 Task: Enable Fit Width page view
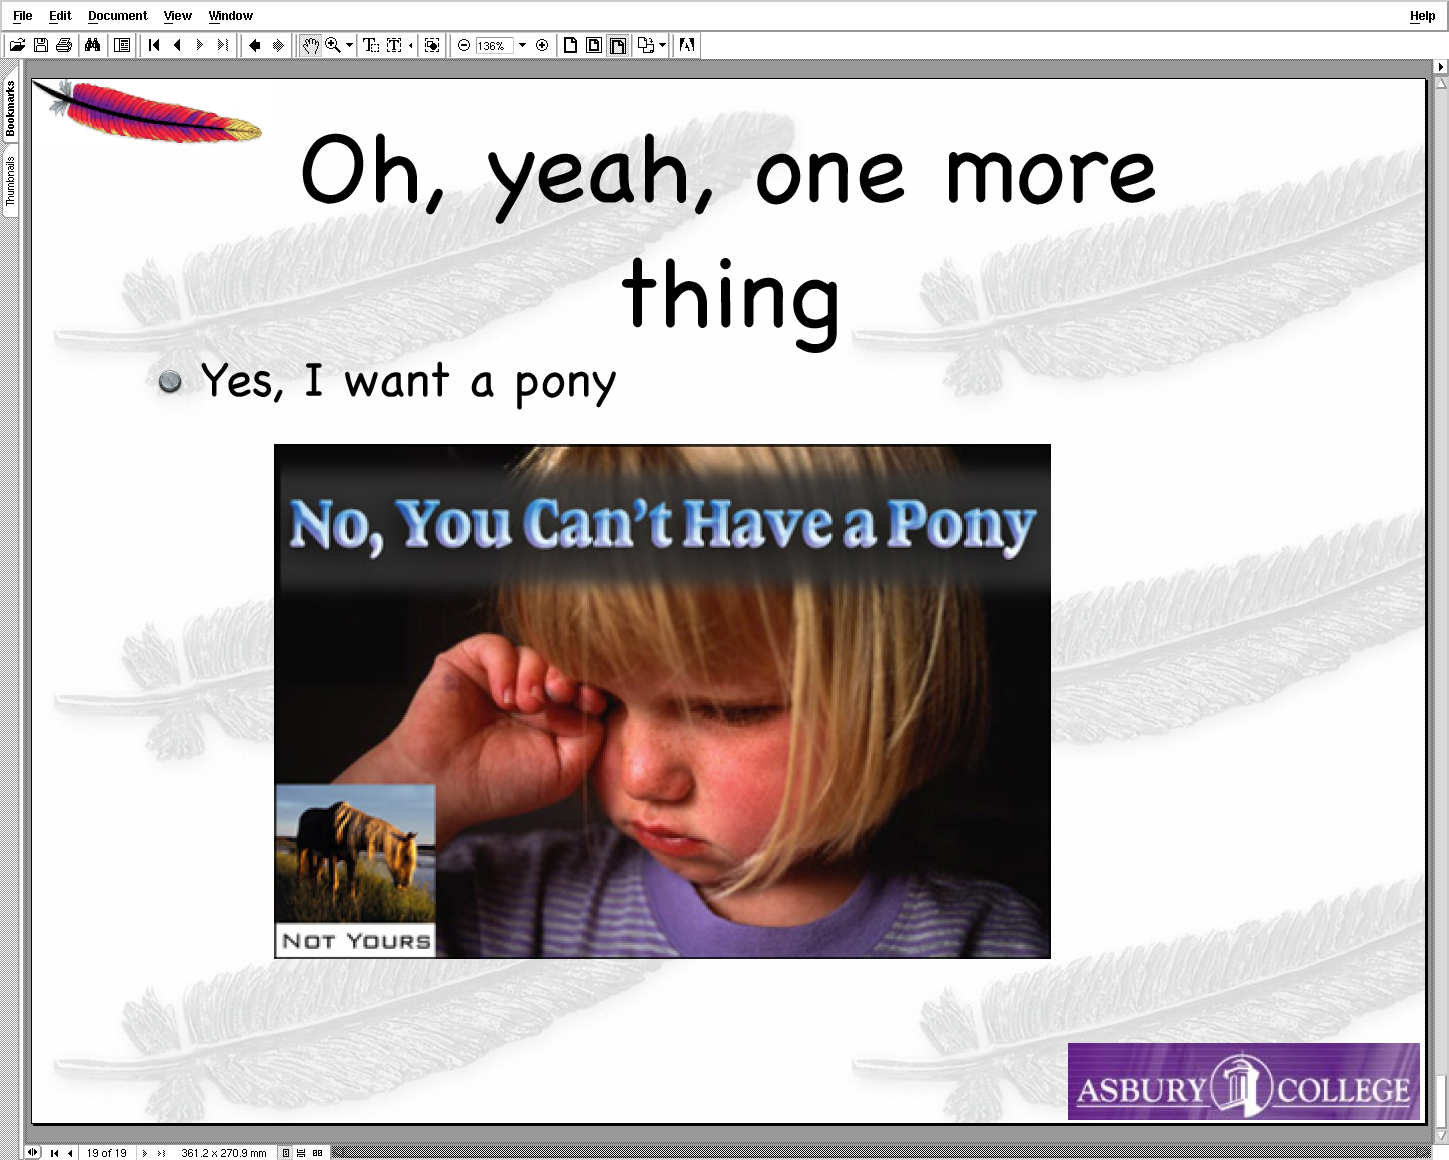coord(618,45)
